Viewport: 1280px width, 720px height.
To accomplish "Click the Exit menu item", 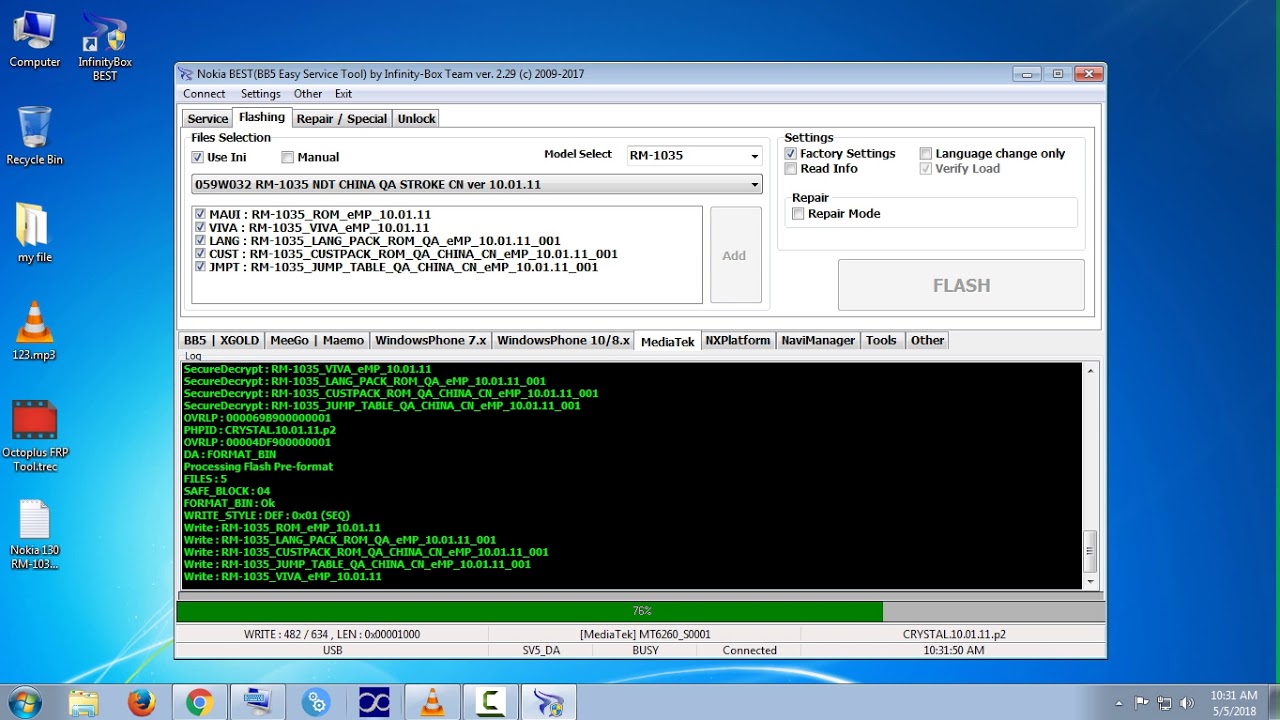I will [343, 94].
